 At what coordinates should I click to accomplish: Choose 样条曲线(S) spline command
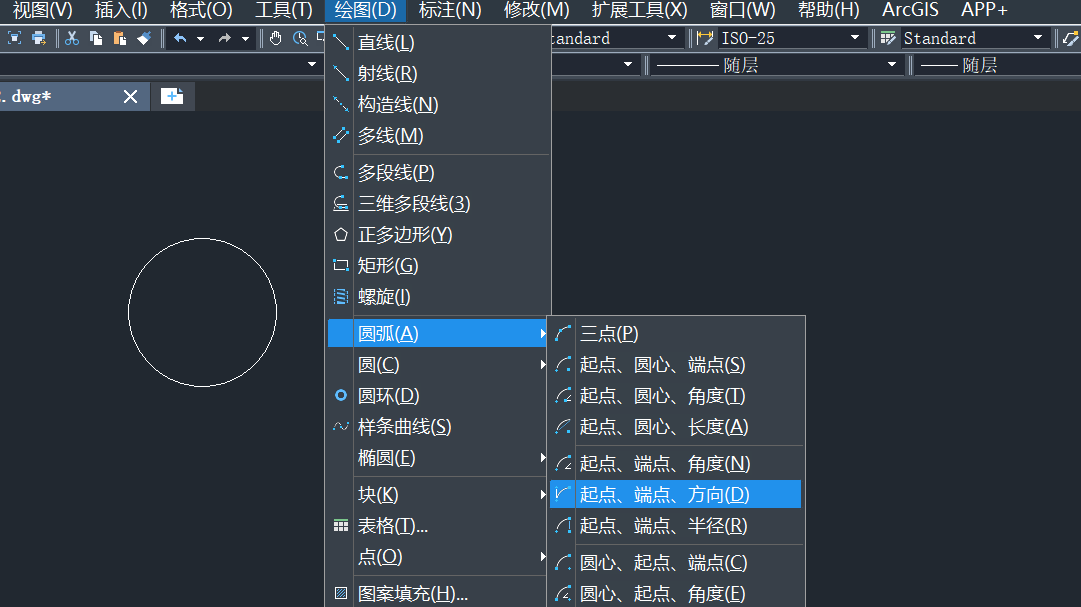pyautogui.click(x=438, y=427)
